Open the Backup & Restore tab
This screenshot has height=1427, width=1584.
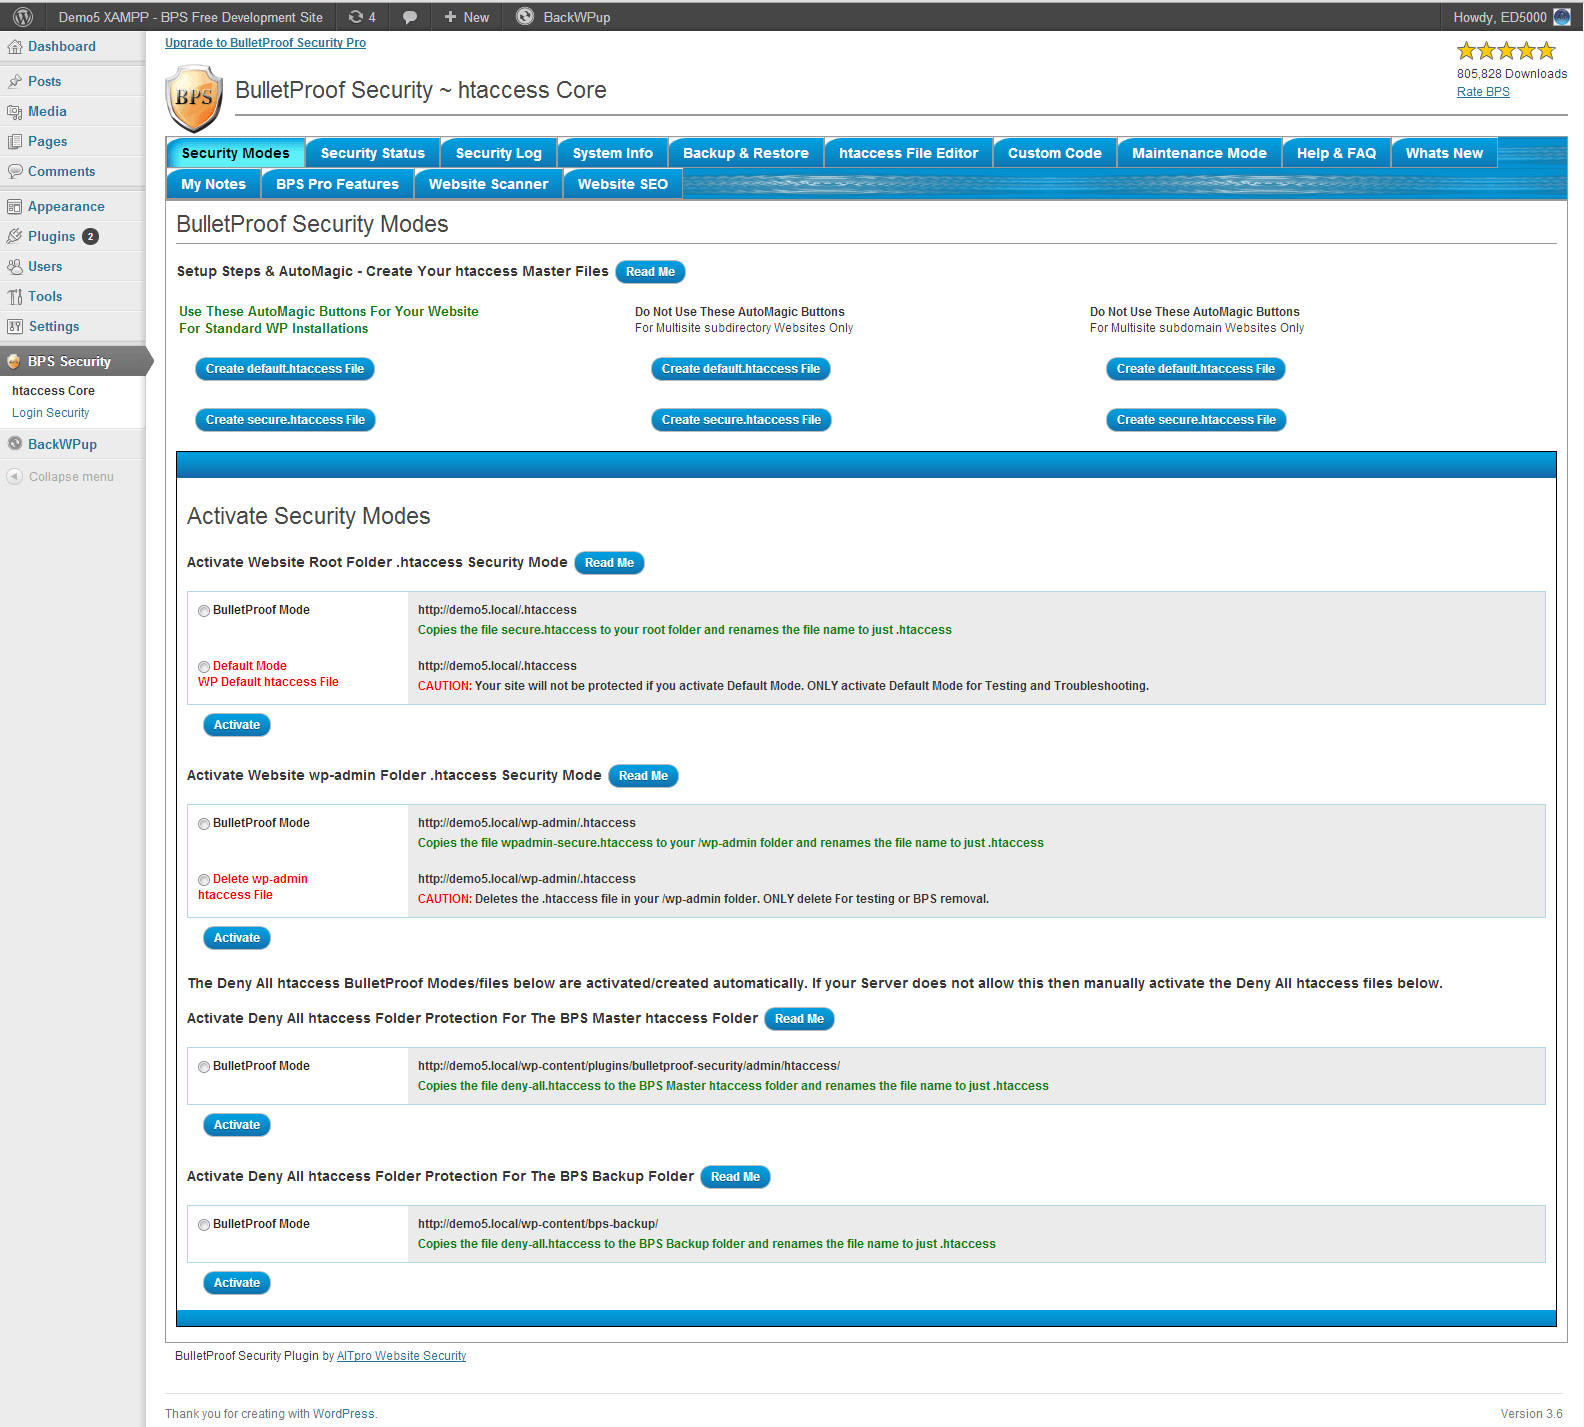pyautogui.click(x=746, y=153)
